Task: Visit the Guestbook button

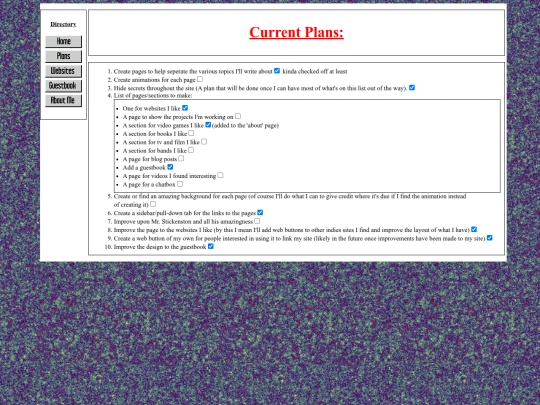Action: pos(63,86)
